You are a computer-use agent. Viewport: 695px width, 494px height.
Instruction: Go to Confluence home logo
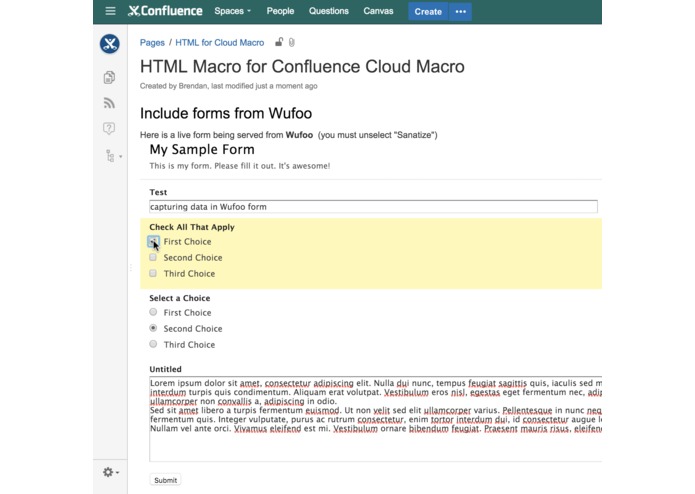[165, 11]
